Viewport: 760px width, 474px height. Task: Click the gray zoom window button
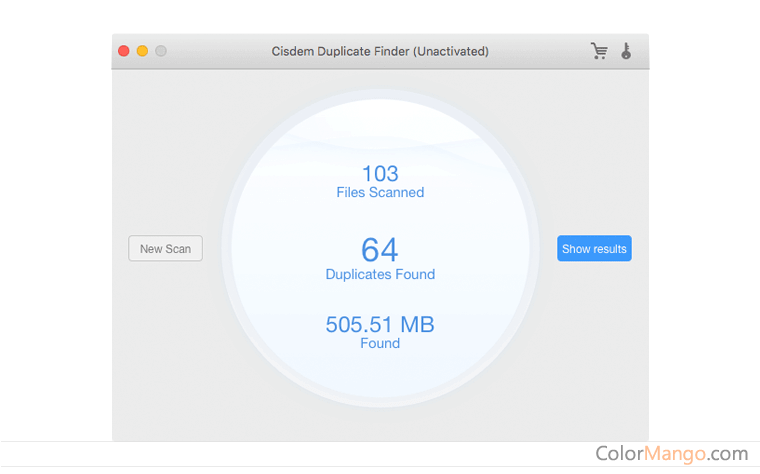pos(160,51)
